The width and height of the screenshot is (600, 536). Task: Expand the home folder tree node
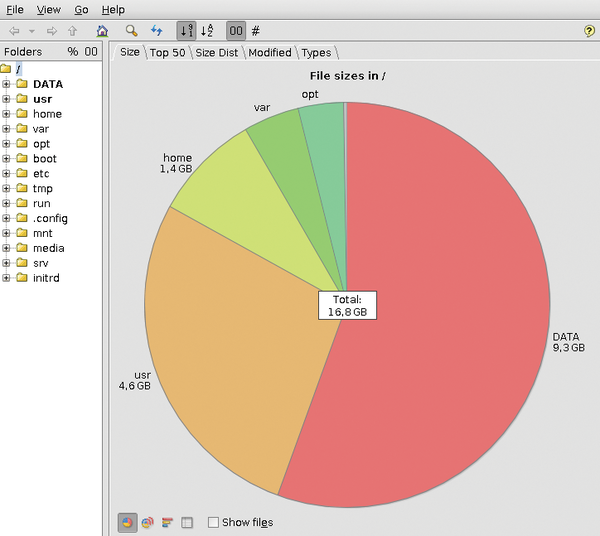(x=6, y=114)
